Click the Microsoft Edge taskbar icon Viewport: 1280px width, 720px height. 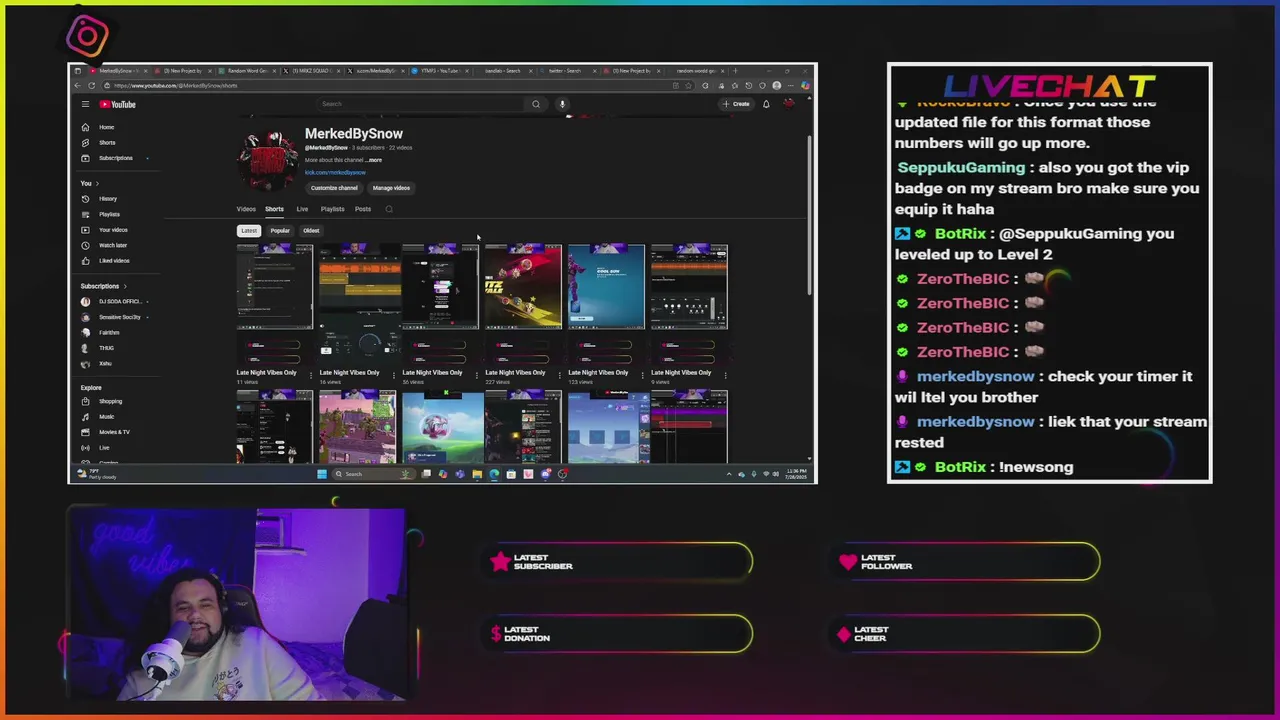(494, 474)
